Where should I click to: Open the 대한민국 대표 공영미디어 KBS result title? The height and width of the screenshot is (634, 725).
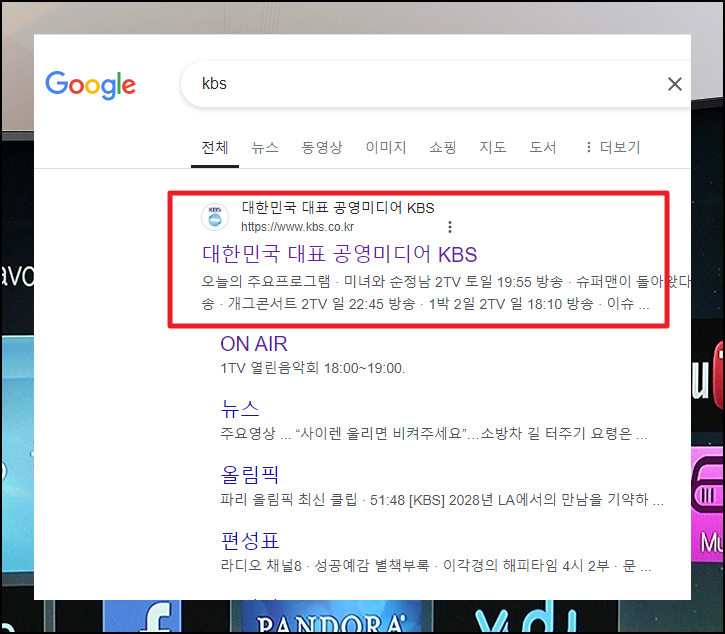point(339,254)
